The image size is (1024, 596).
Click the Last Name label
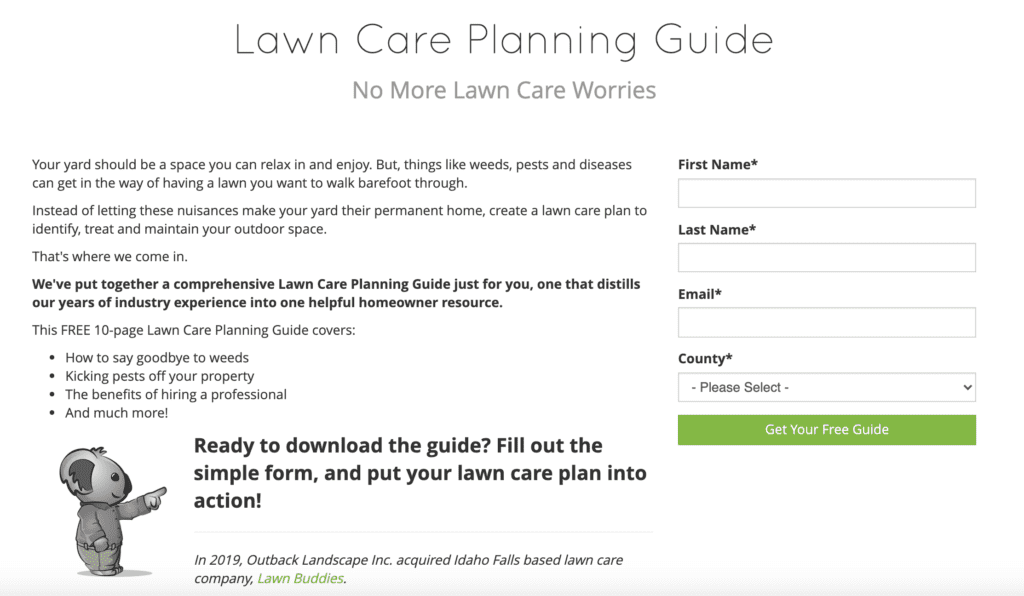tap(716, 230)
